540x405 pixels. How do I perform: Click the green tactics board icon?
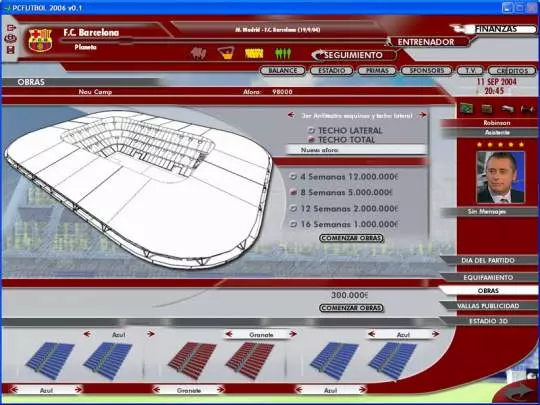pyautogui.click(x=467, y=109)
